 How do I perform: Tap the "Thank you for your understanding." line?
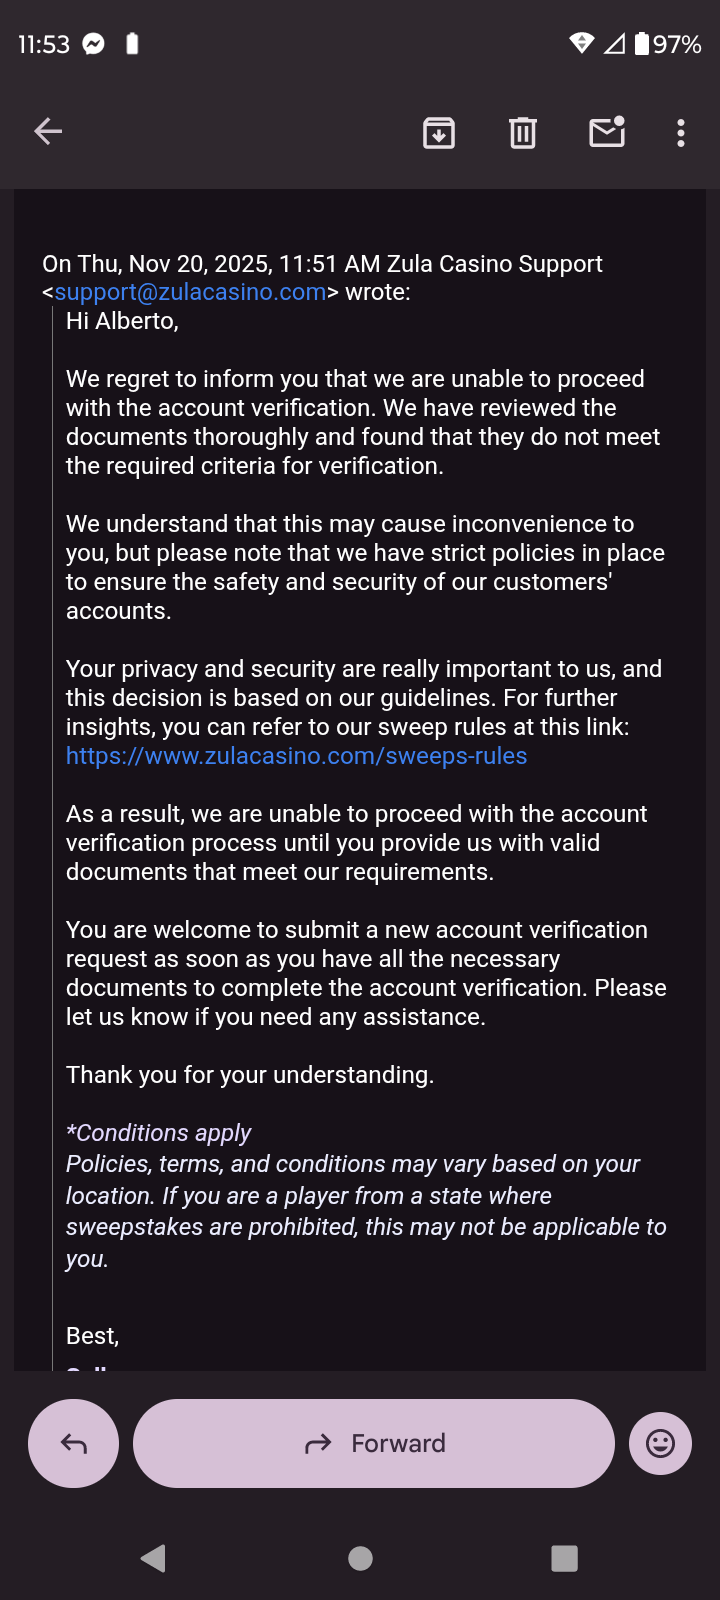[x=250, y=1075]
